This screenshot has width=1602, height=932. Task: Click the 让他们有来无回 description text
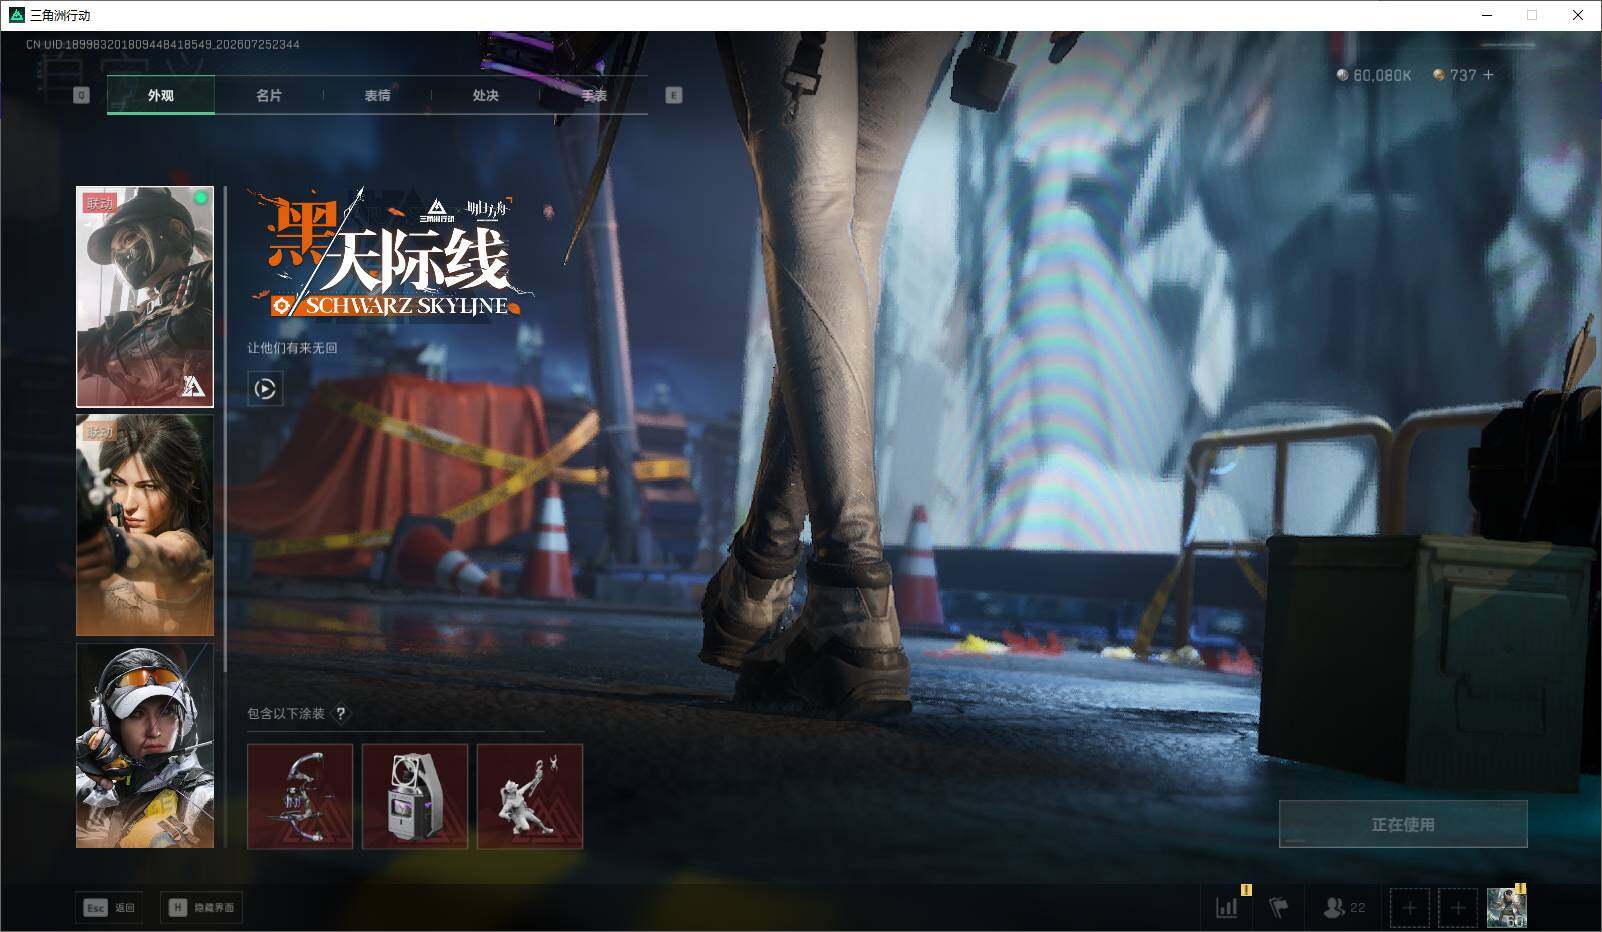pos(293,348)
